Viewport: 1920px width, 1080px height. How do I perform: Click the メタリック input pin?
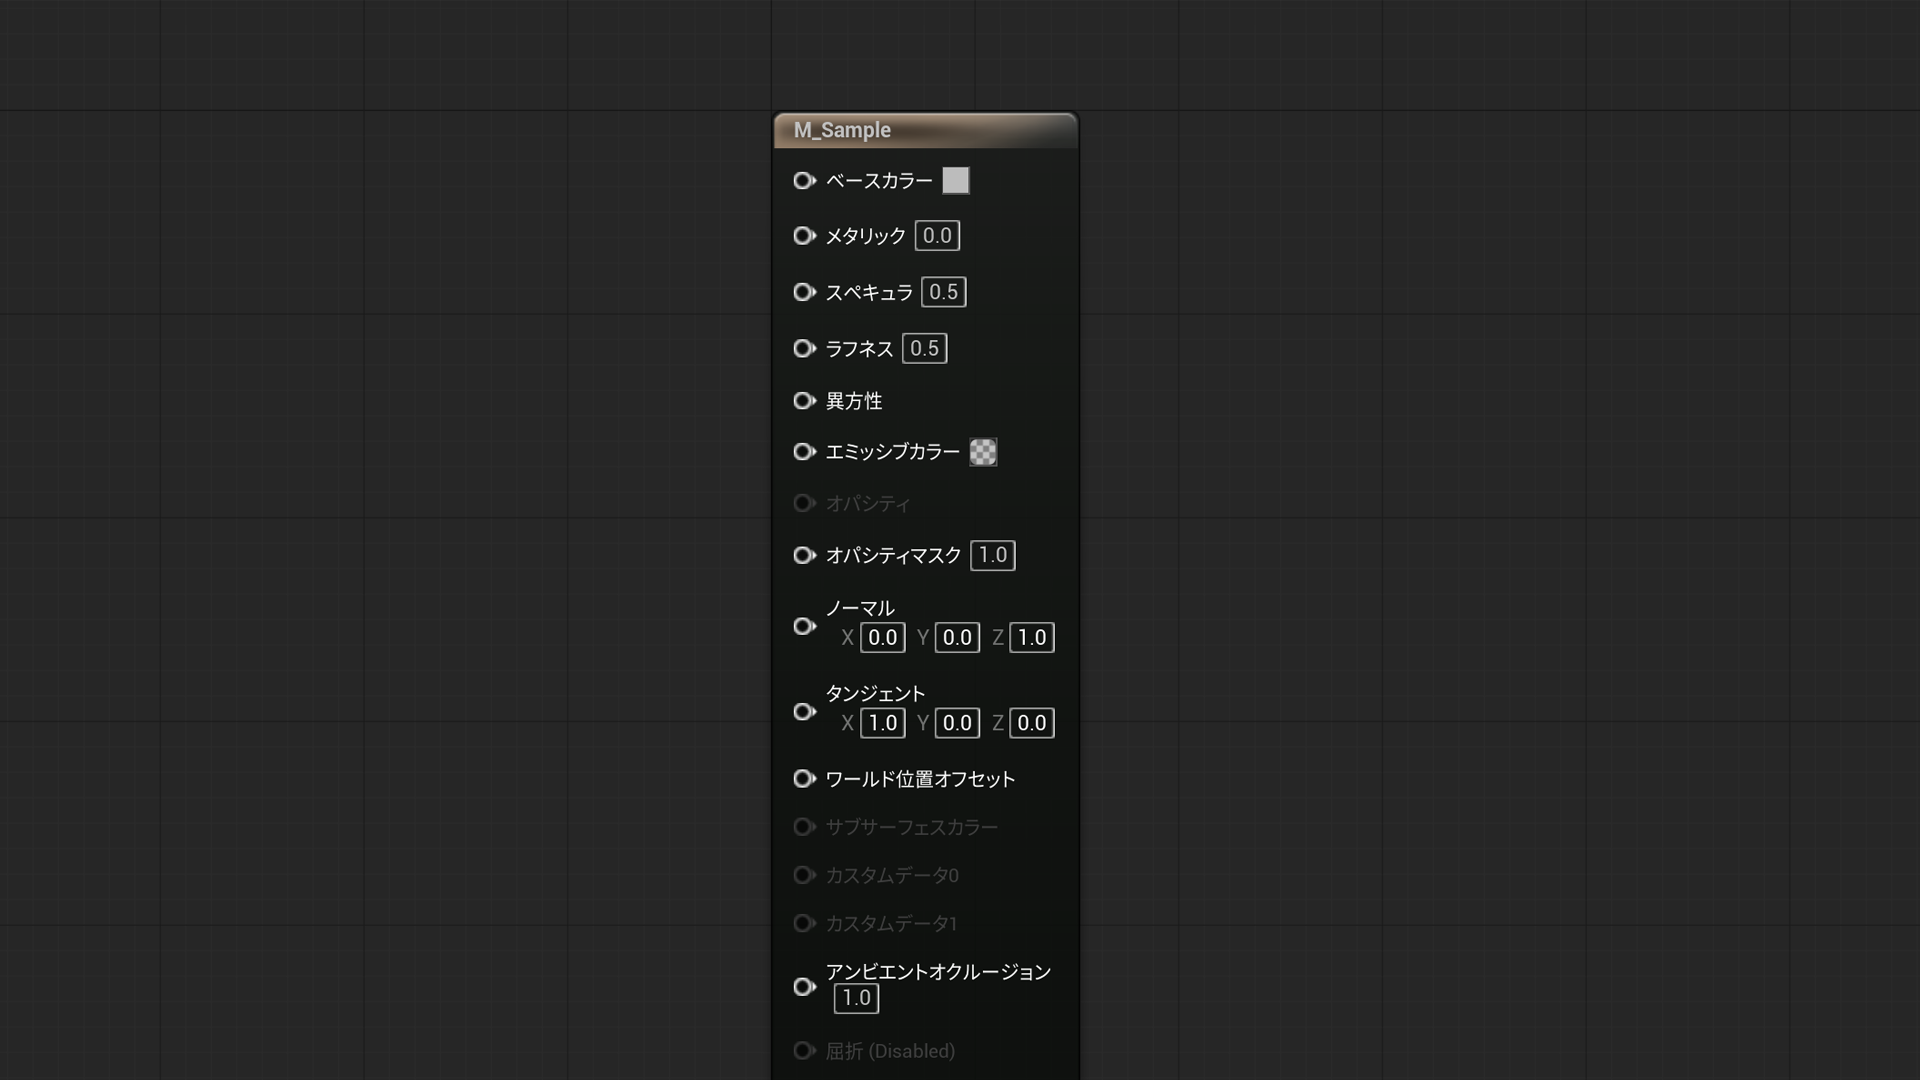point(804,236)
